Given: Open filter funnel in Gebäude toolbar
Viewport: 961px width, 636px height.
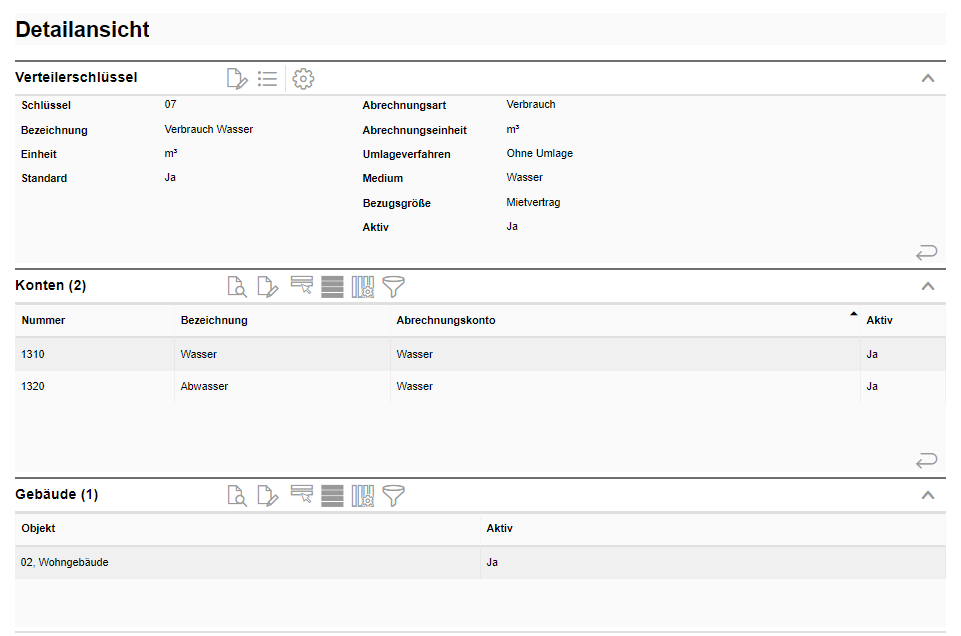Looking at the screenshot, I should coord(394,495).
